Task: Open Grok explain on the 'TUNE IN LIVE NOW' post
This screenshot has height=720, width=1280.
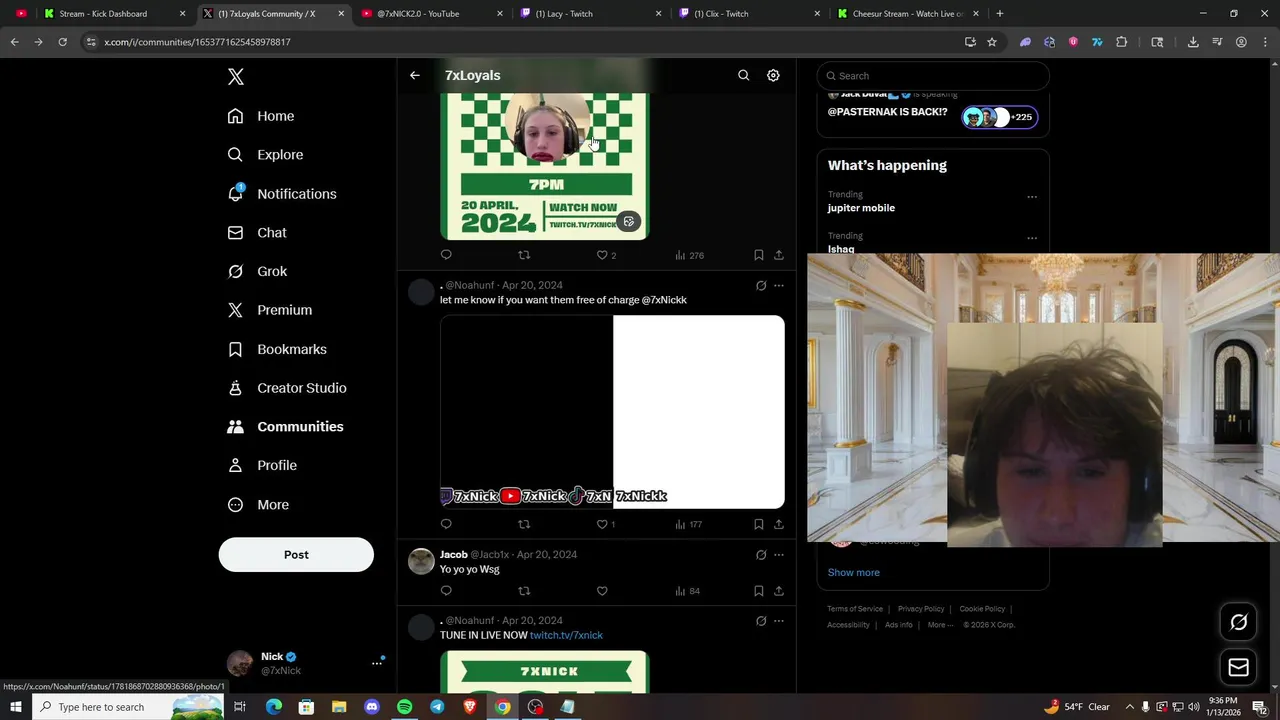Action: (761, 621)
